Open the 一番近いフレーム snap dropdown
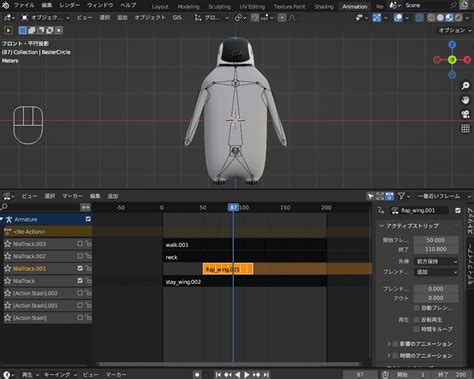474x379 pixels. point(443,196)
